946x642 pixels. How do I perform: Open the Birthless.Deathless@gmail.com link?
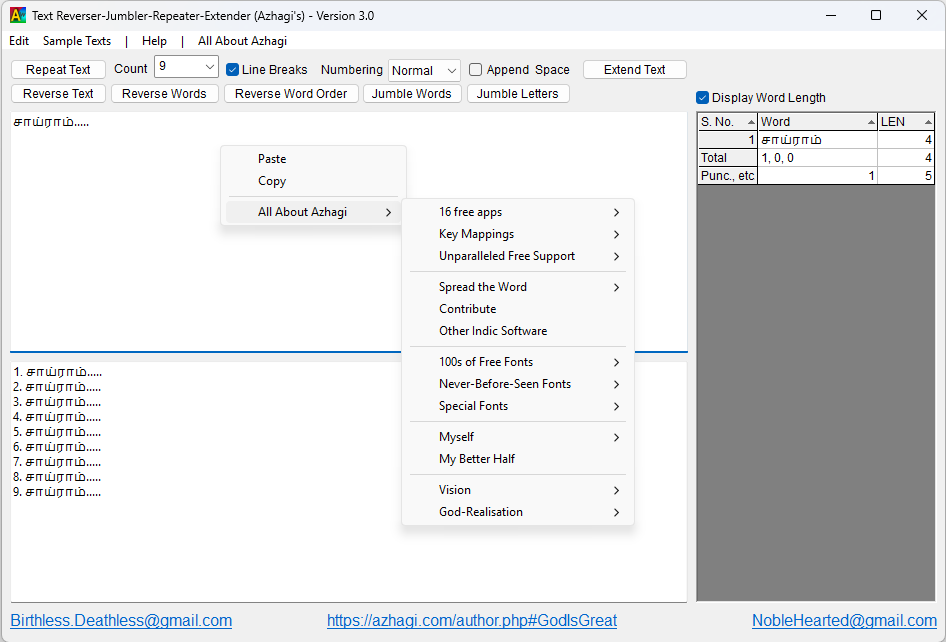tap(121, 621)
